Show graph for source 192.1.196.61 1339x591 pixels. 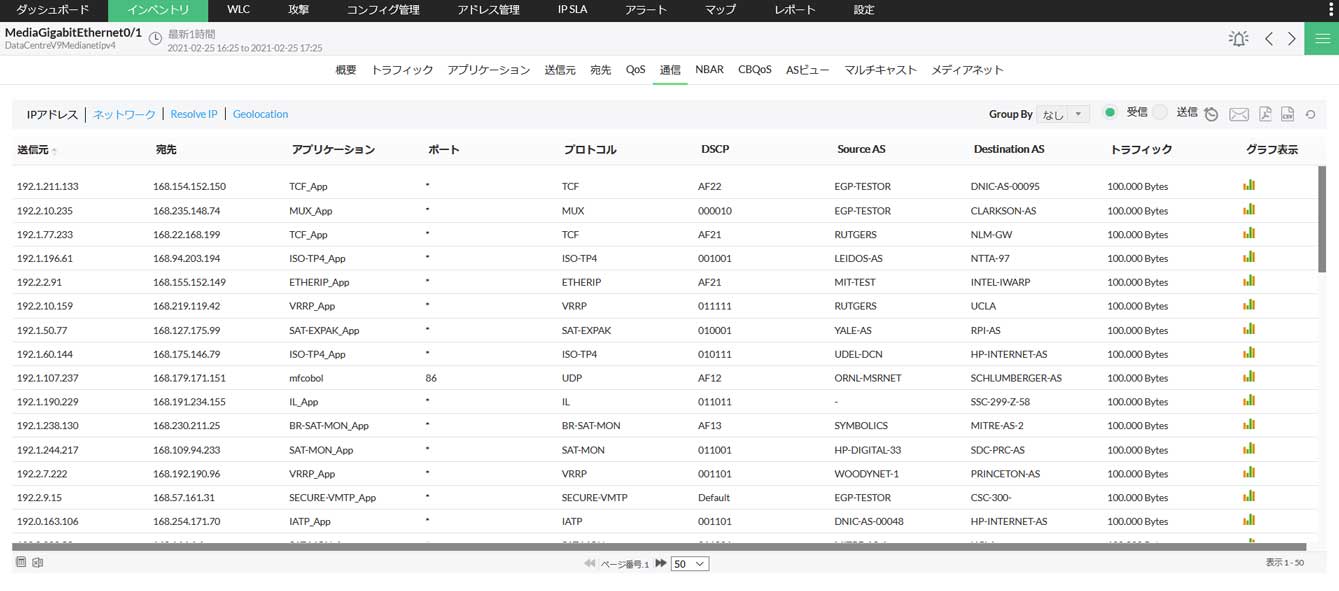(x=1249, y=257)
